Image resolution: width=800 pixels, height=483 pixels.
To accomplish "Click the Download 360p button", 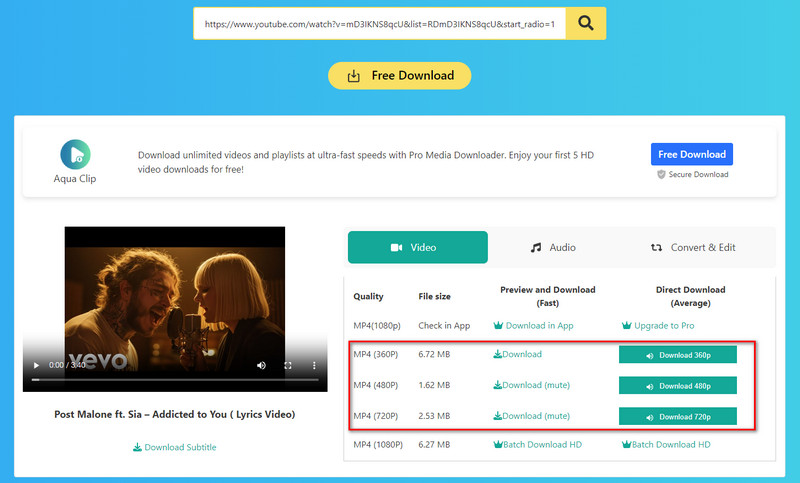I will click(678, 355).
